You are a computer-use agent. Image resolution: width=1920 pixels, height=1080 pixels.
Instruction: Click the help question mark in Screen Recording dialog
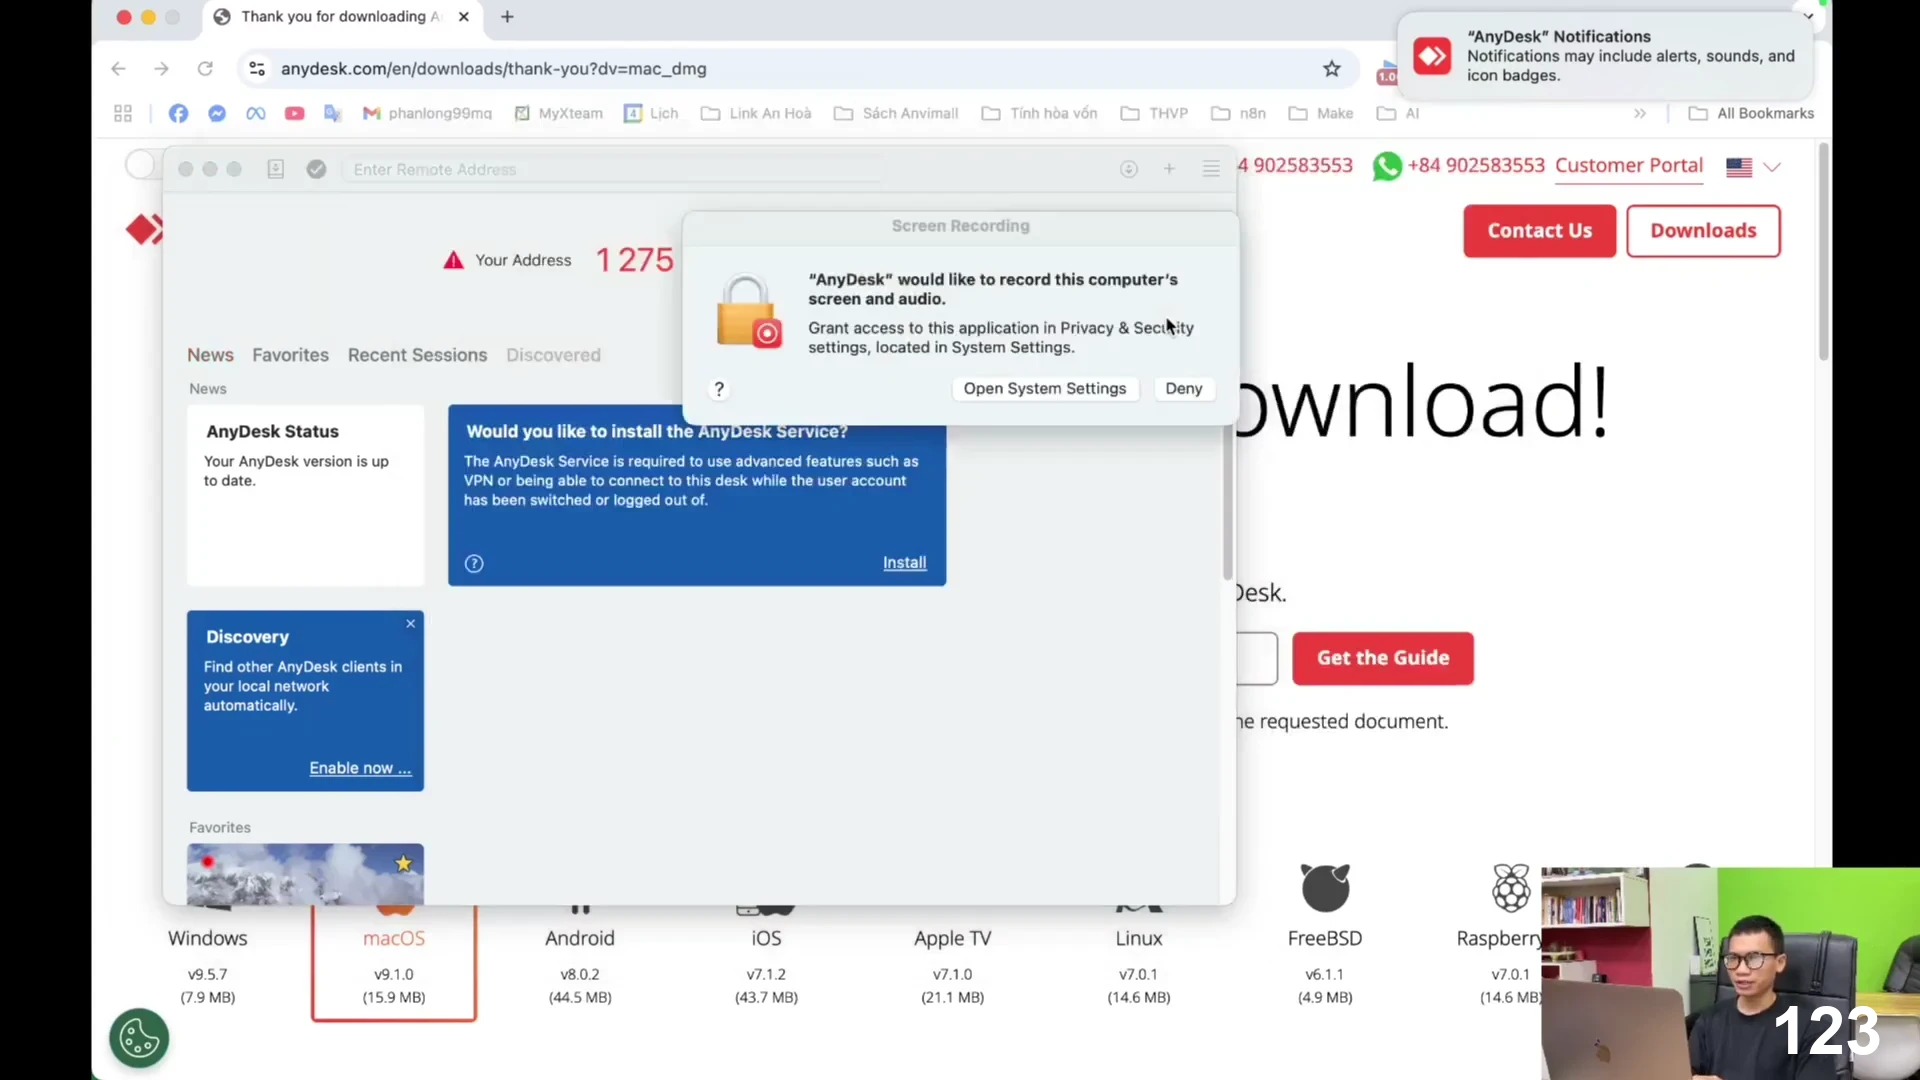pos(719,389)
